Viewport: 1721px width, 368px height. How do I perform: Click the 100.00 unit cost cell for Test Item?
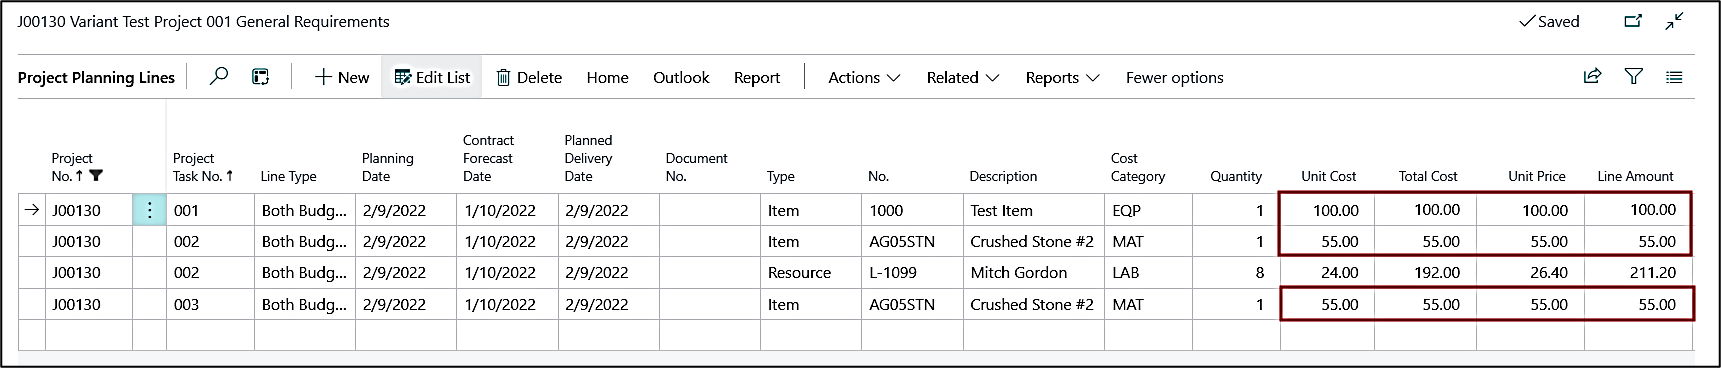[1327, 210]
